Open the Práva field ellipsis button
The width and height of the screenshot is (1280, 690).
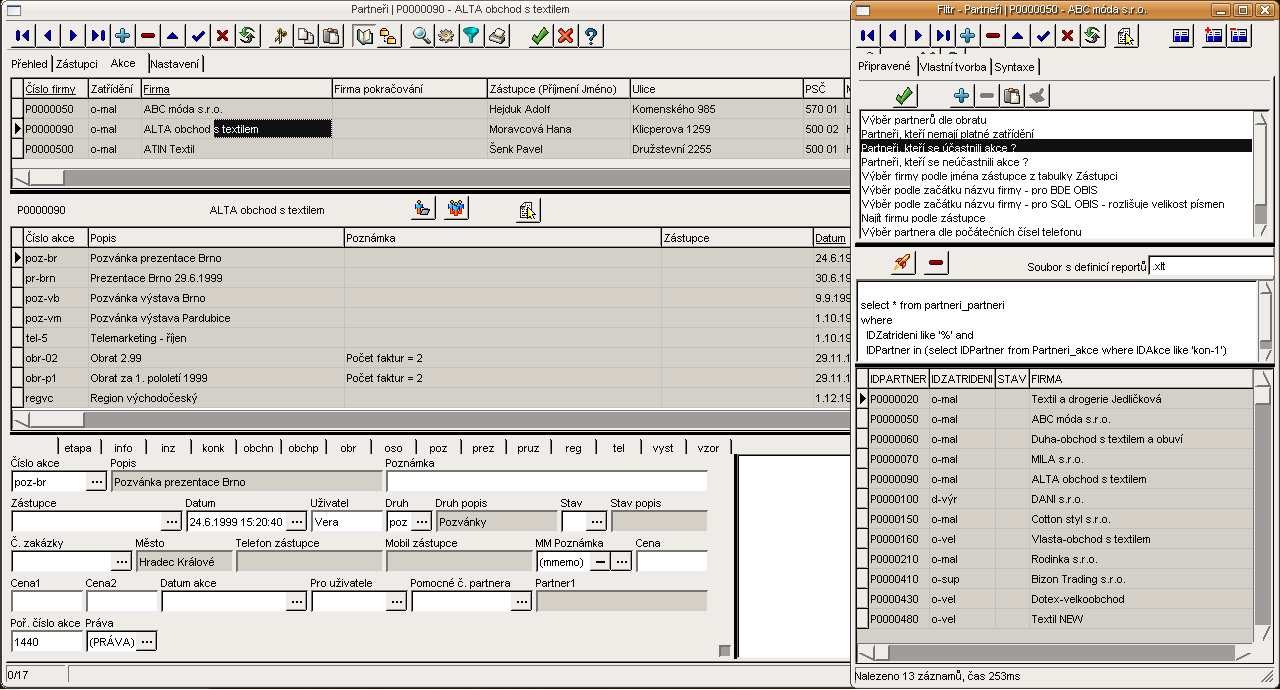(146, 641)
